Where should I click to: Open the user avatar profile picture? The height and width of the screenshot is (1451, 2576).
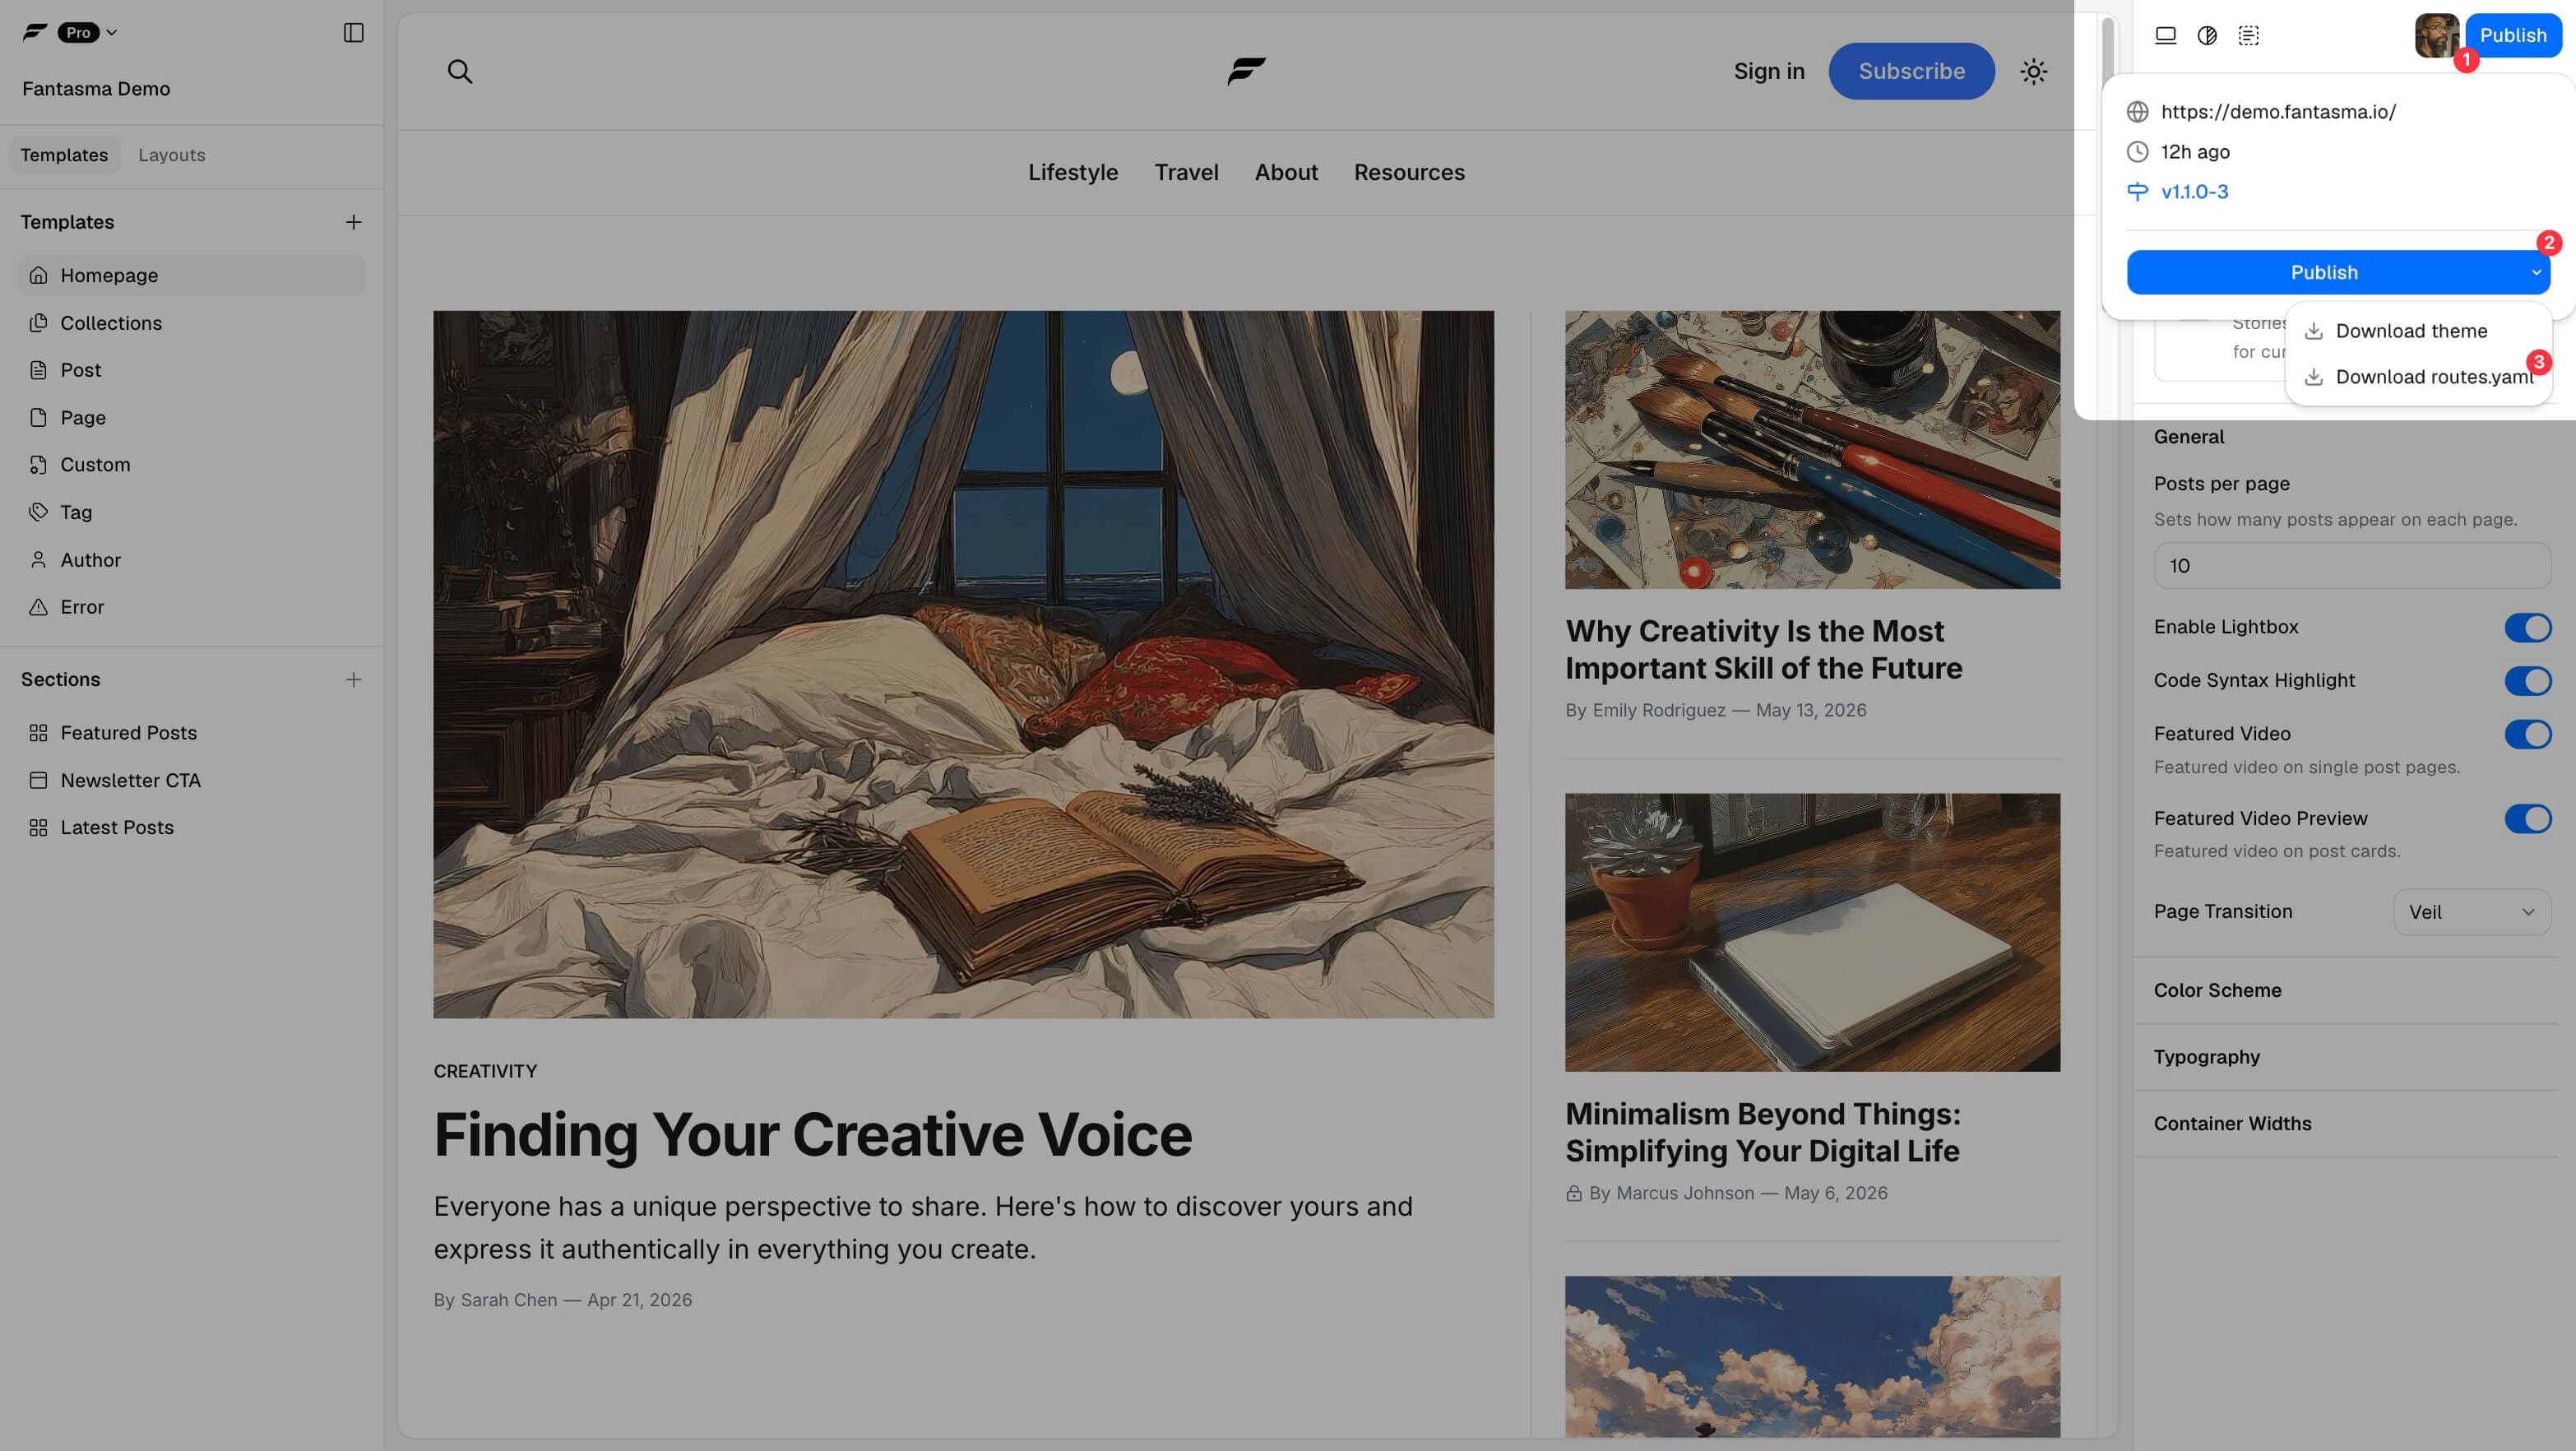pyautogui.click(x=2436, y=35)
